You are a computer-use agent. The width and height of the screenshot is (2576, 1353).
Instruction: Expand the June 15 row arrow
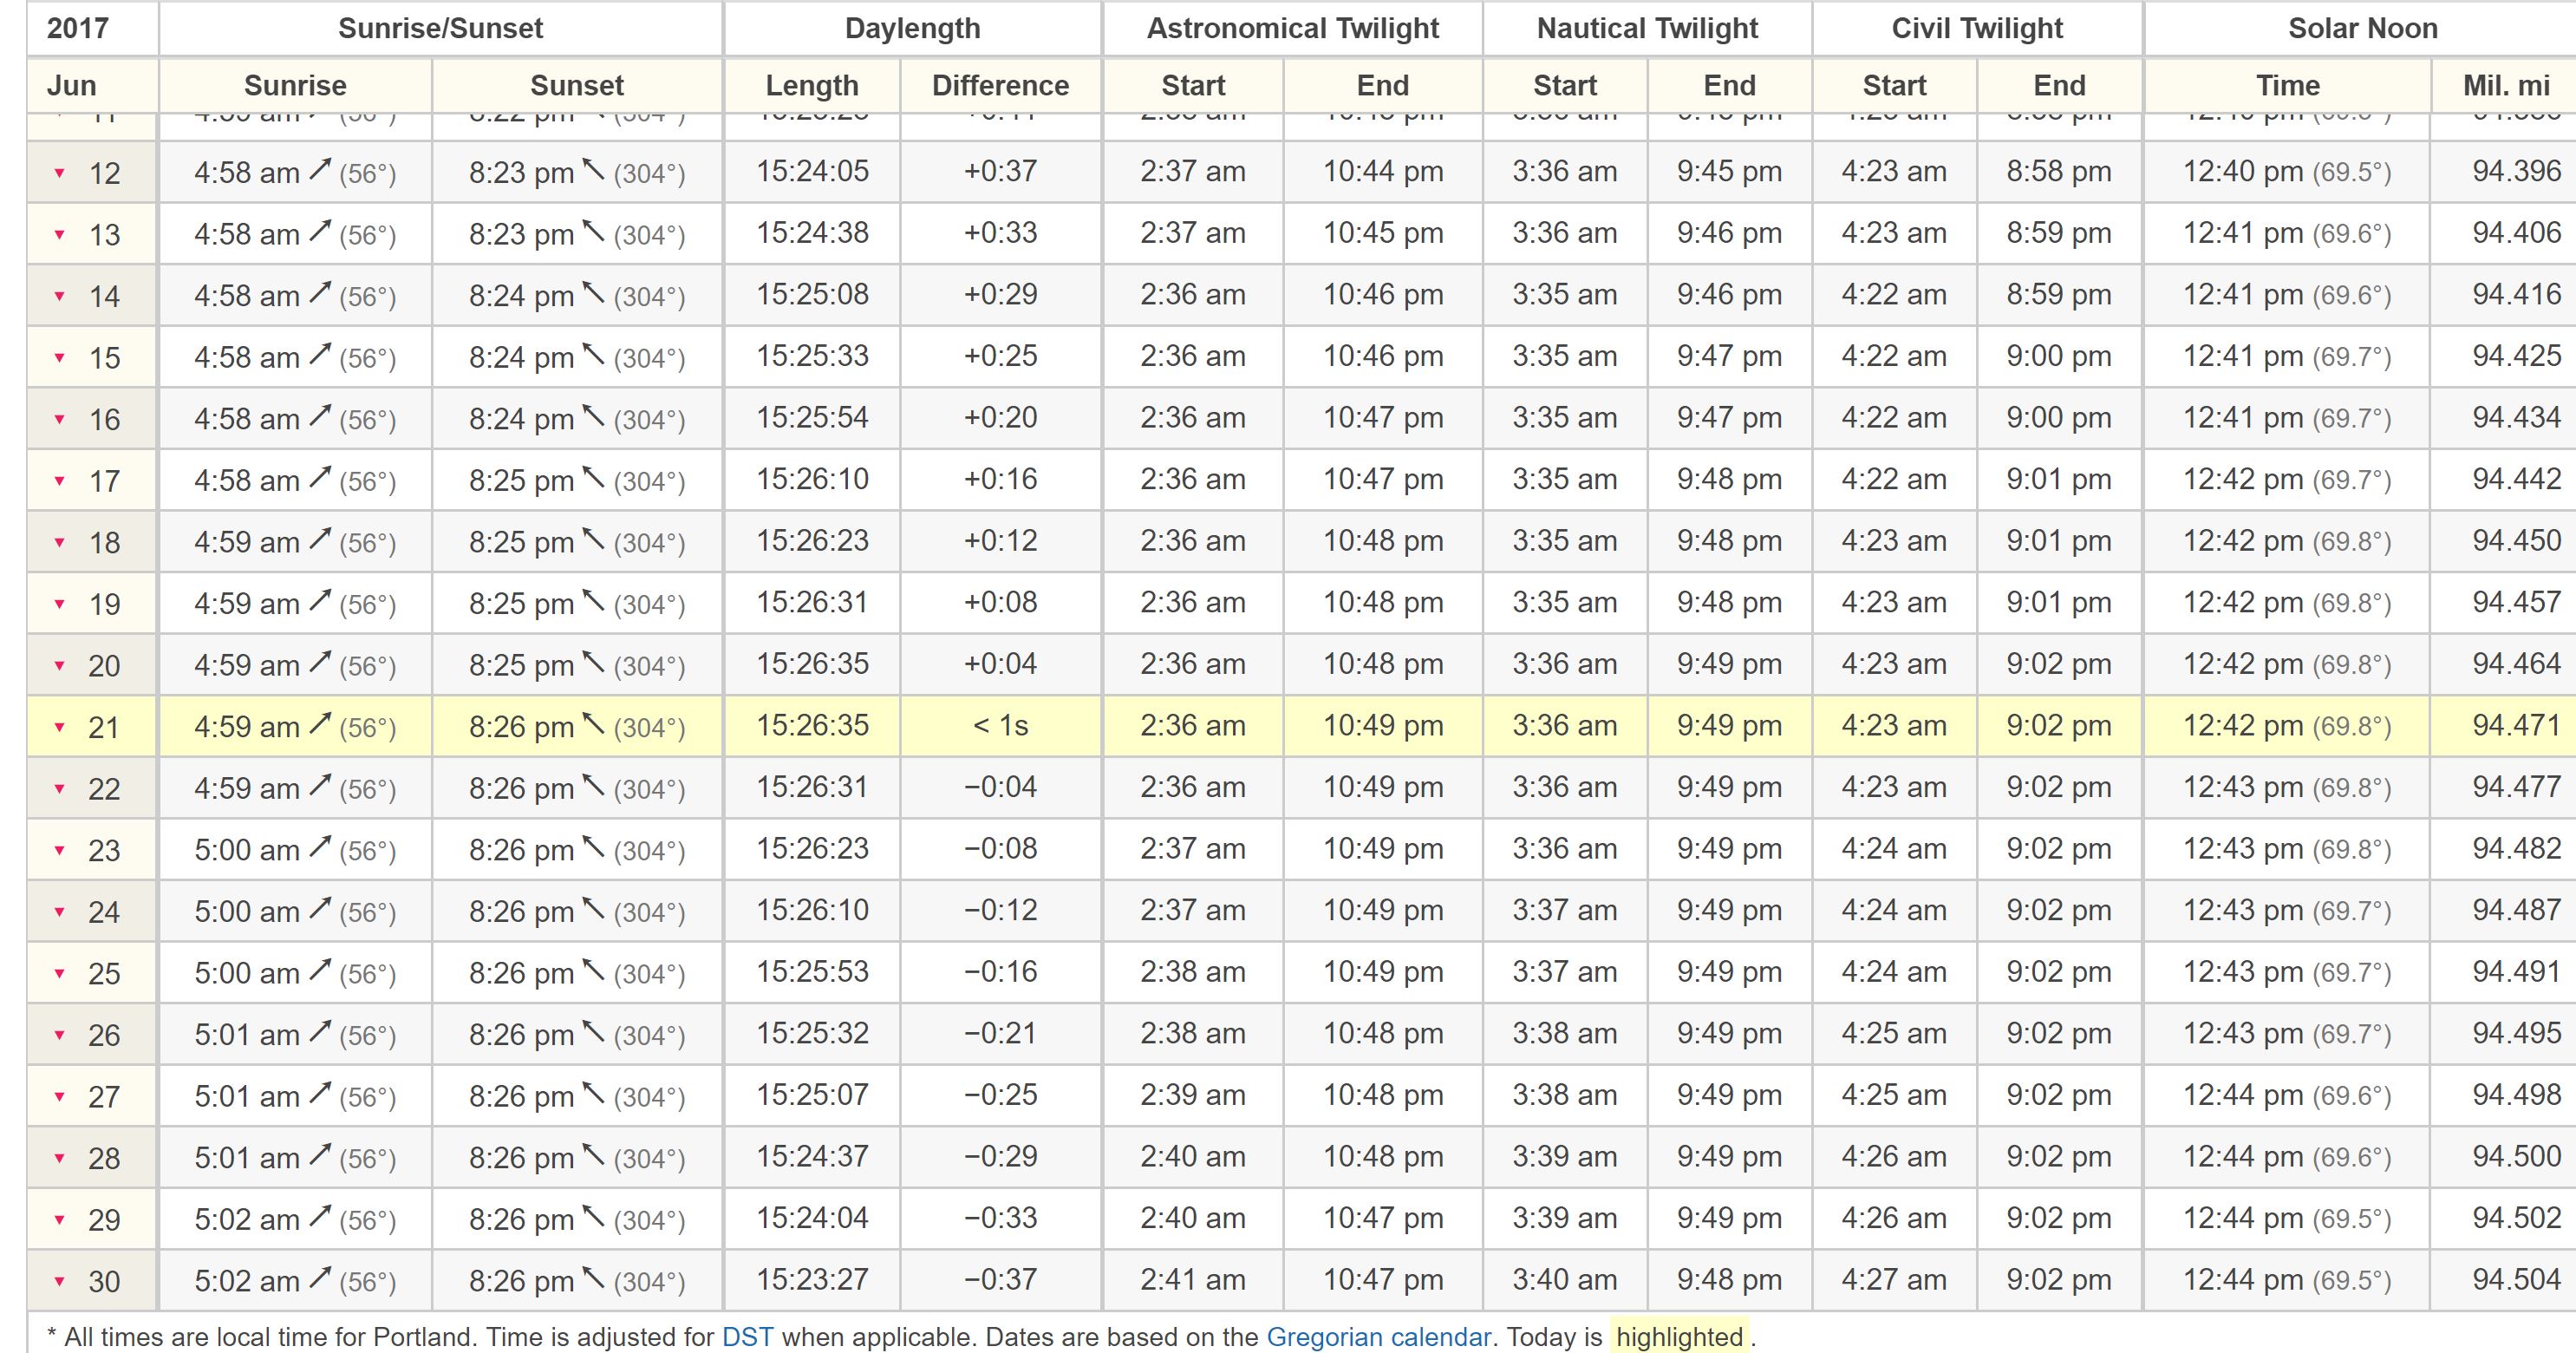click(x=60, y=358)
